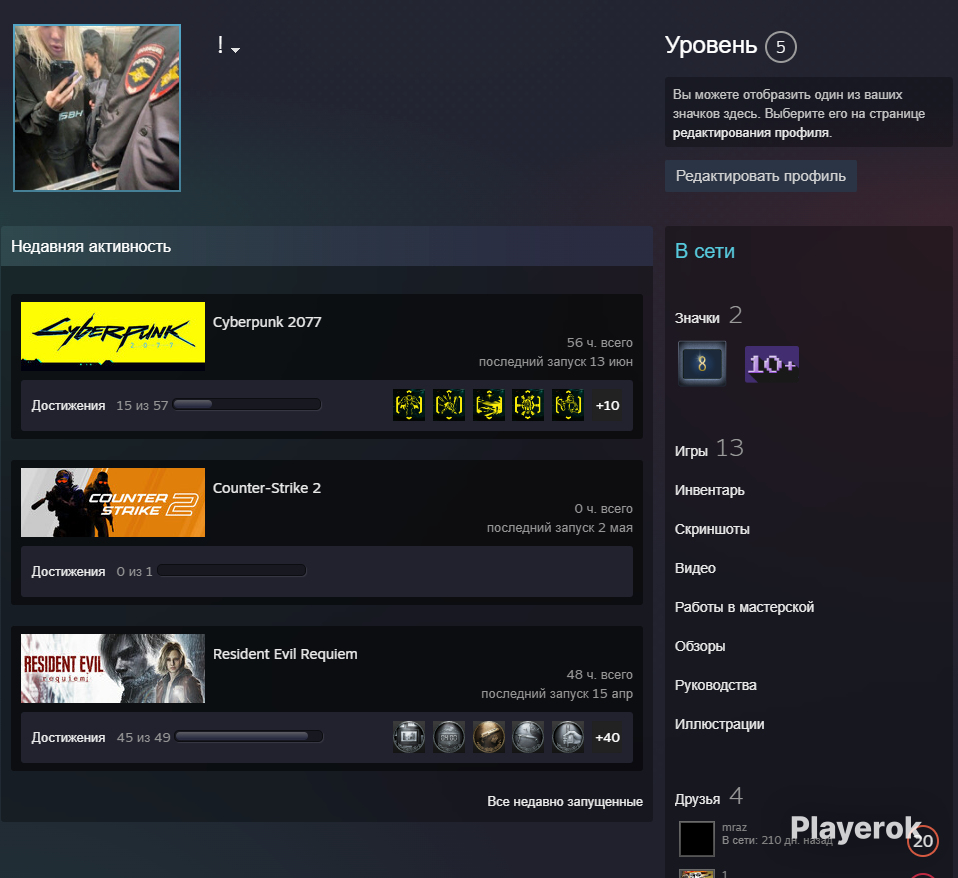
Task: Open the Значки badges section
Action: click(x=708, y=316)
